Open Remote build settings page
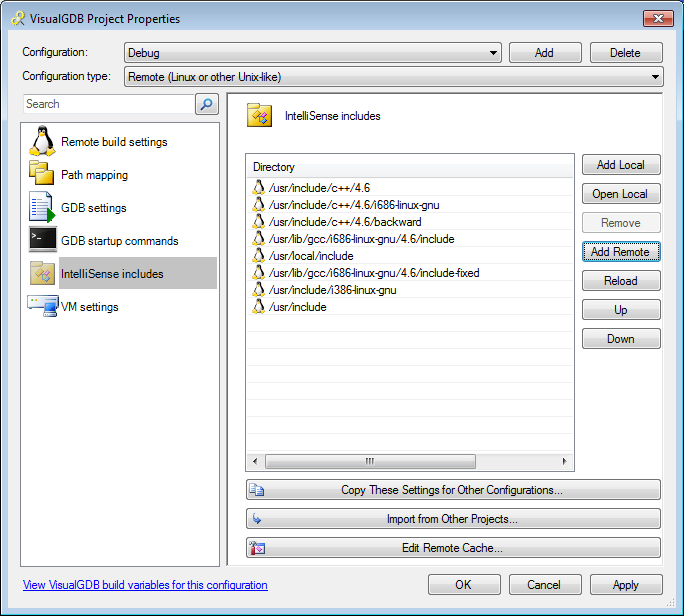The height and width of the screenshot is (616, 684). point(114,142)
